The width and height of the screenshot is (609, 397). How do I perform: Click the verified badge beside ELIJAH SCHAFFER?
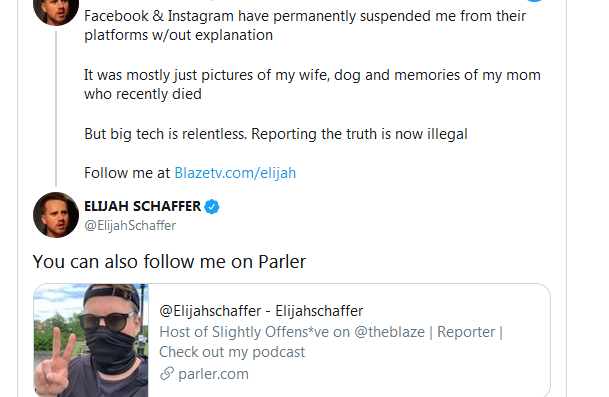tap(212, 207)
